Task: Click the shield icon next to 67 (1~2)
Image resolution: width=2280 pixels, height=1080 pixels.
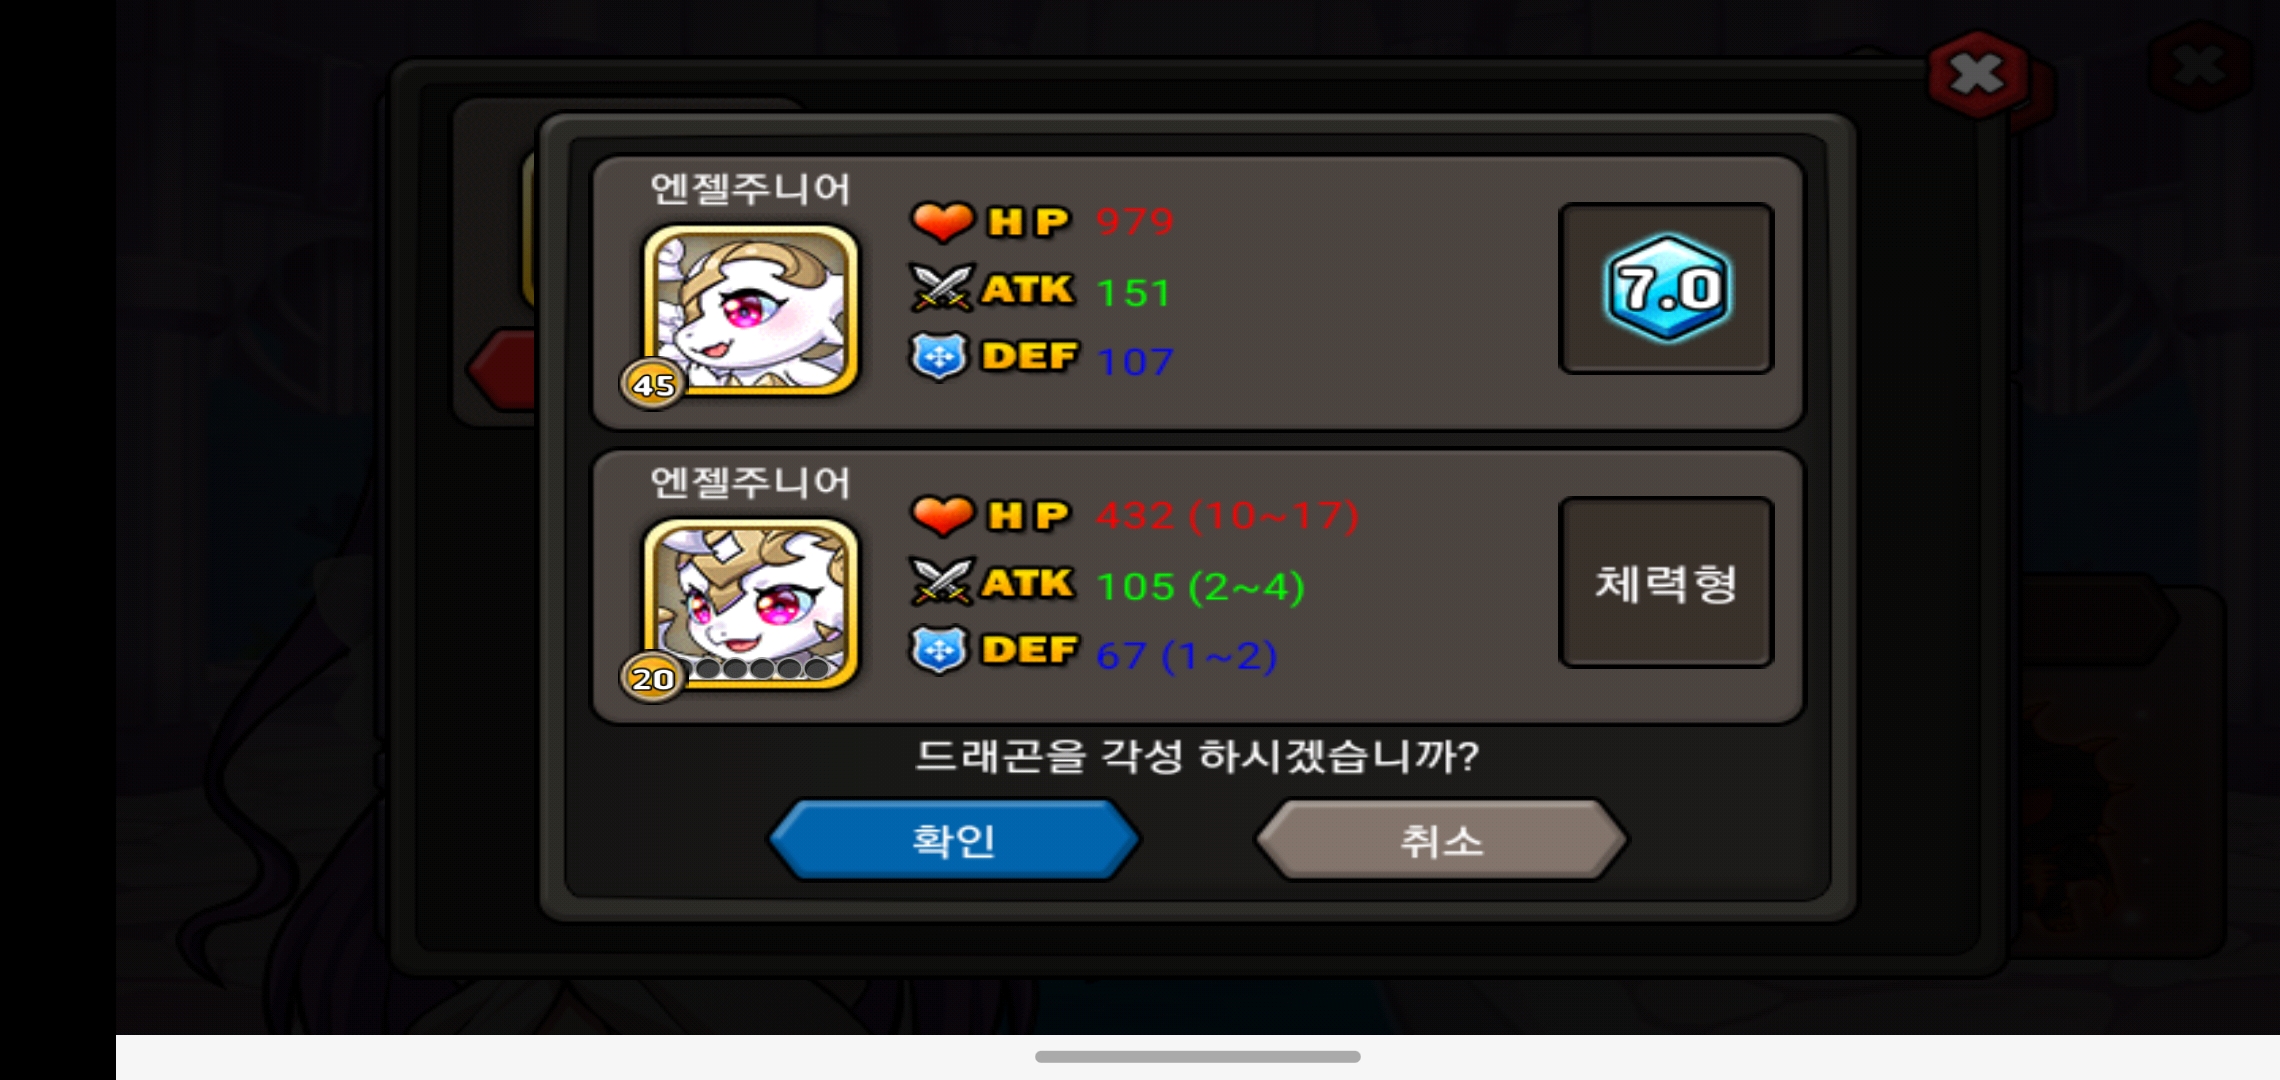Action: point(940,651)
